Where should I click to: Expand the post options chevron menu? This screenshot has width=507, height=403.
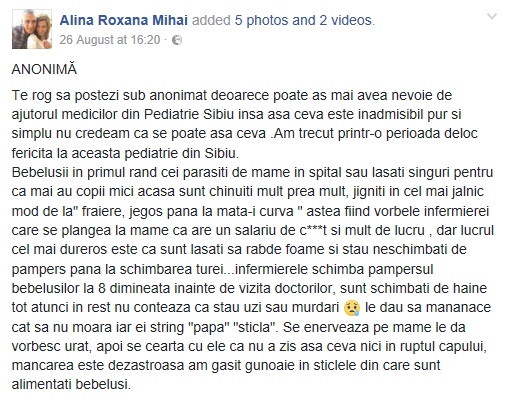click(x=492, y=16)
